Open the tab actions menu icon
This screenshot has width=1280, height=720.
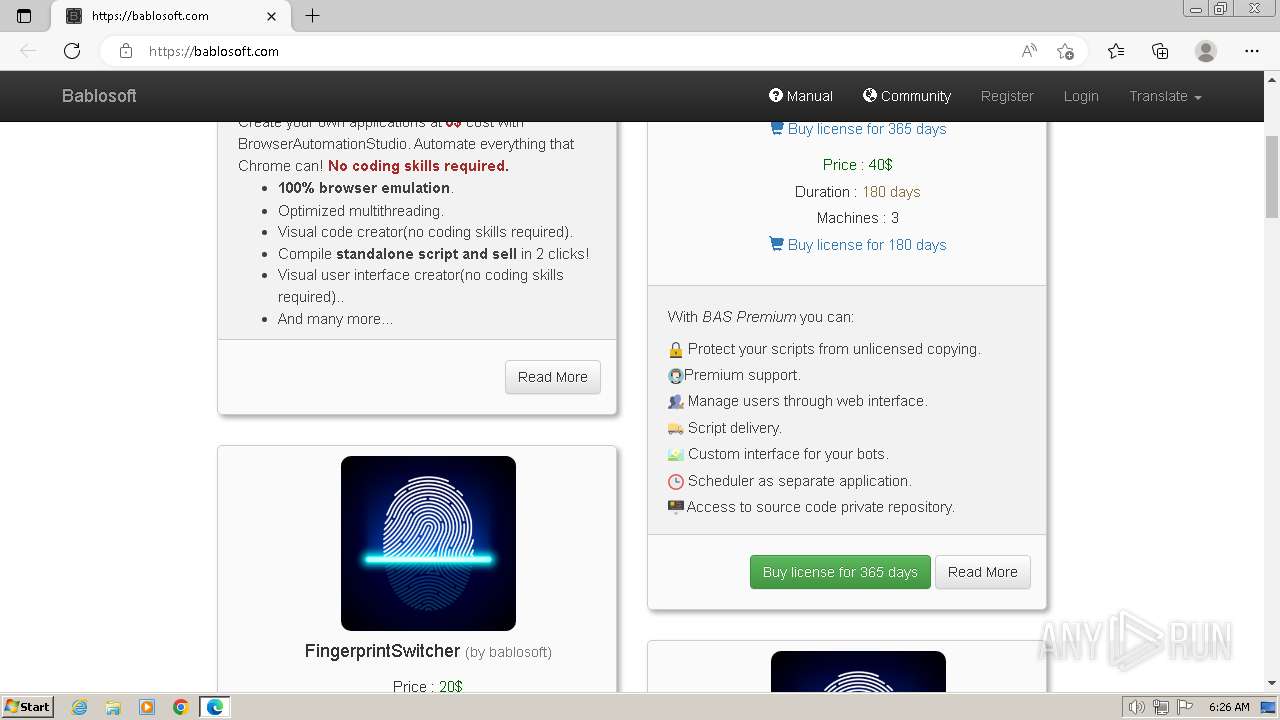[x=24, y=16]
